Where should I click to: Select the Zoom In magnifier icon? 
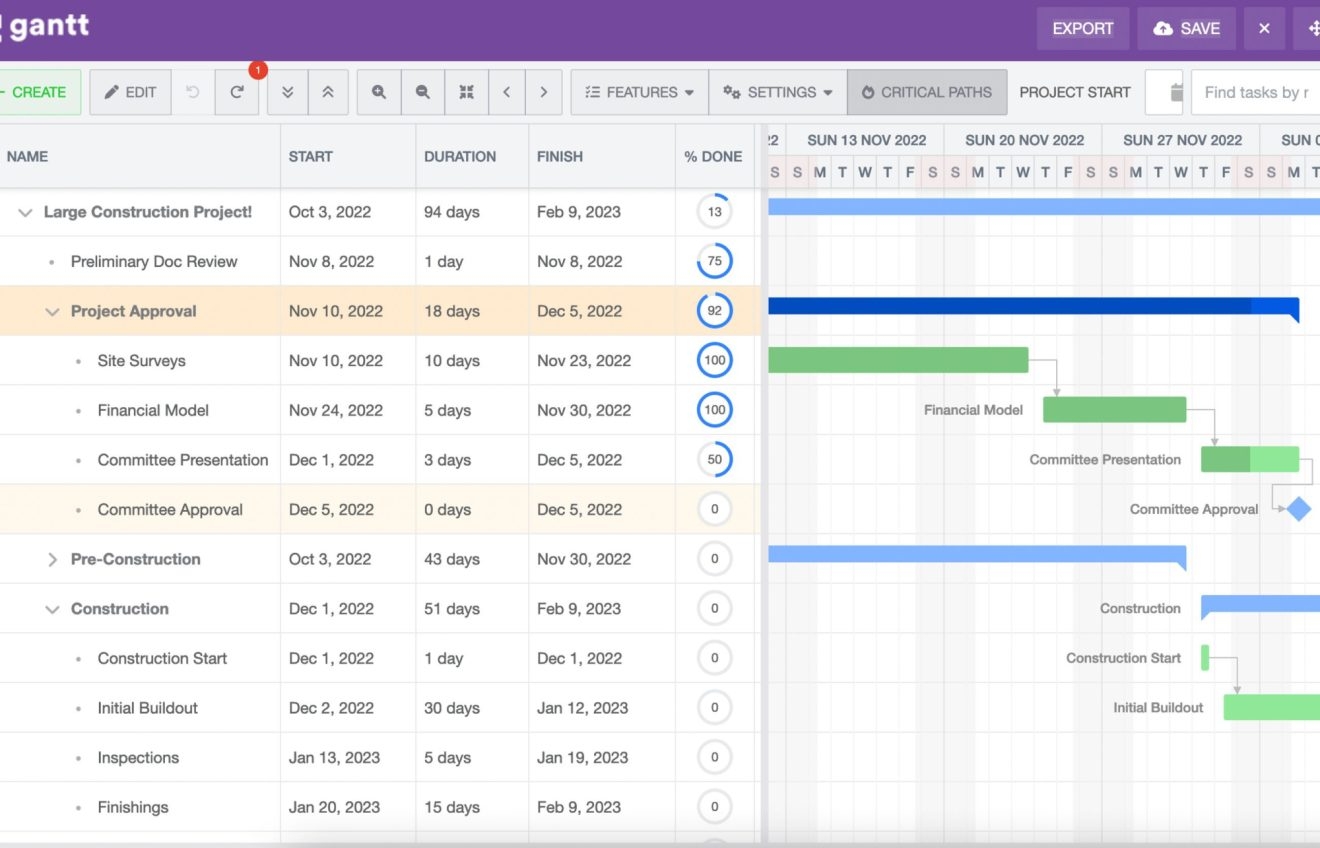point(379,92)
